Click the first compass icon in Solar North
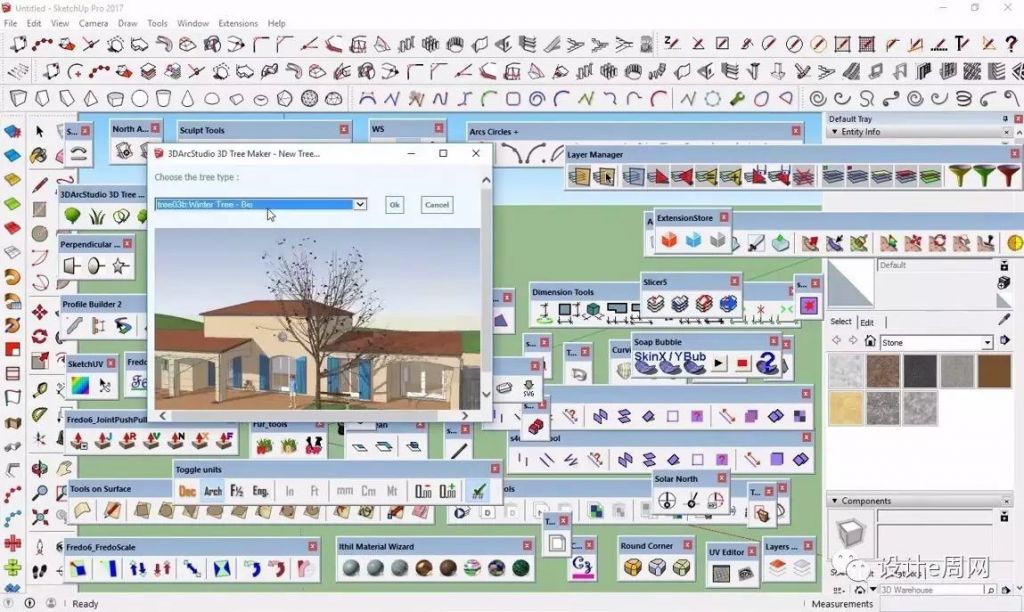The image size is (1024, 612). coord(667,501)
